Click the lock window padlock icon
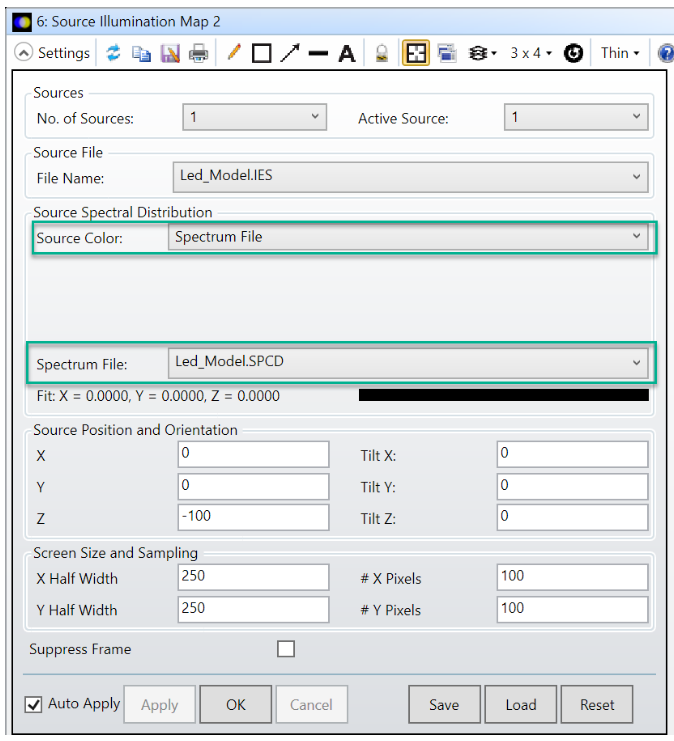The height and width of the screenshot is (741, 674). pos(382,53)
